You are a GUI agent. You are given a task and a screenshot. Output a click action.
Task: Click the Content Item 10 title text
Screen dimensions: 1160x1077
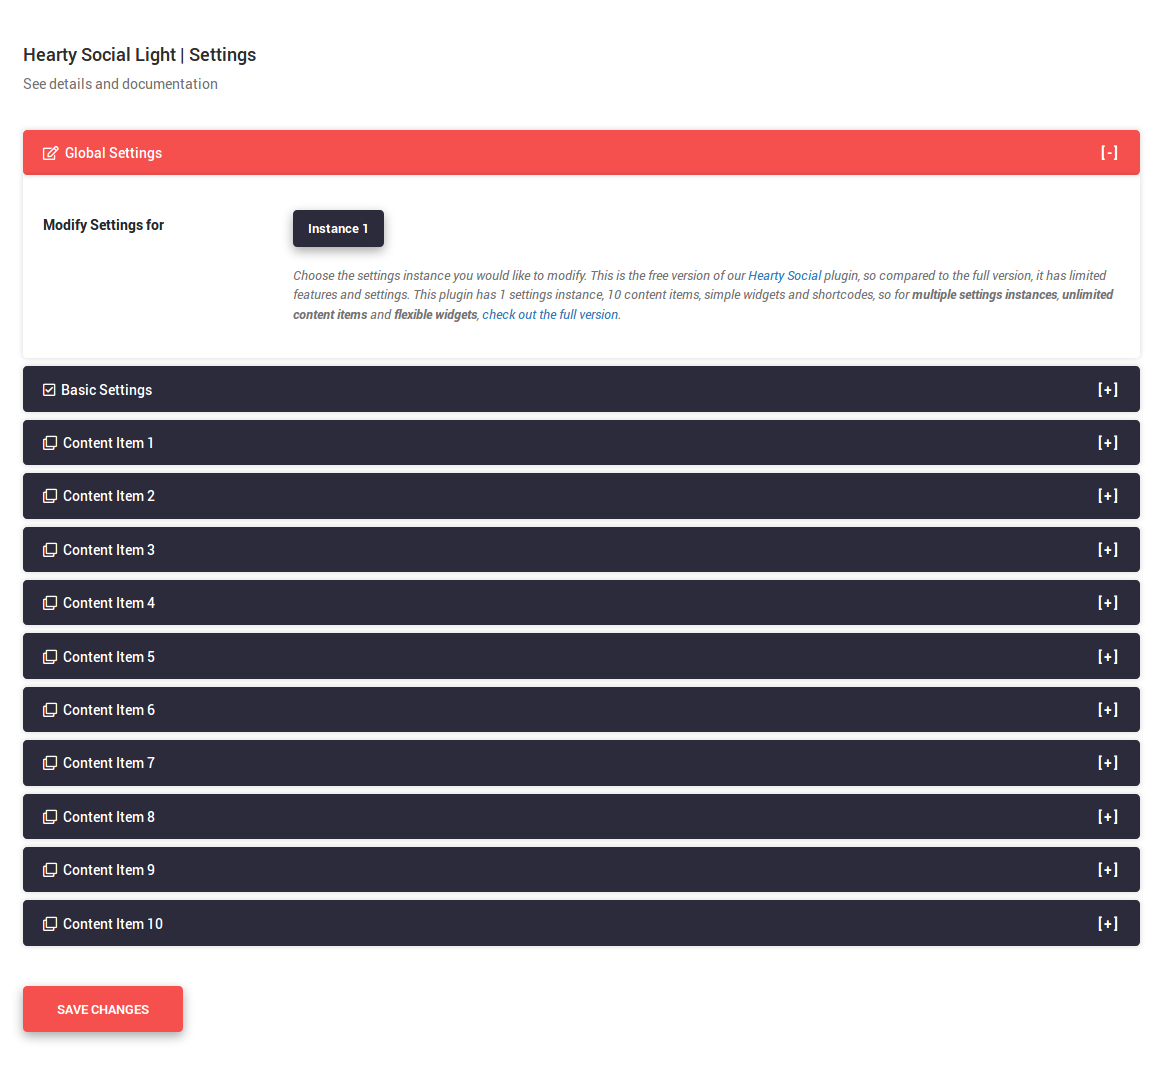(x=112, y=924)
